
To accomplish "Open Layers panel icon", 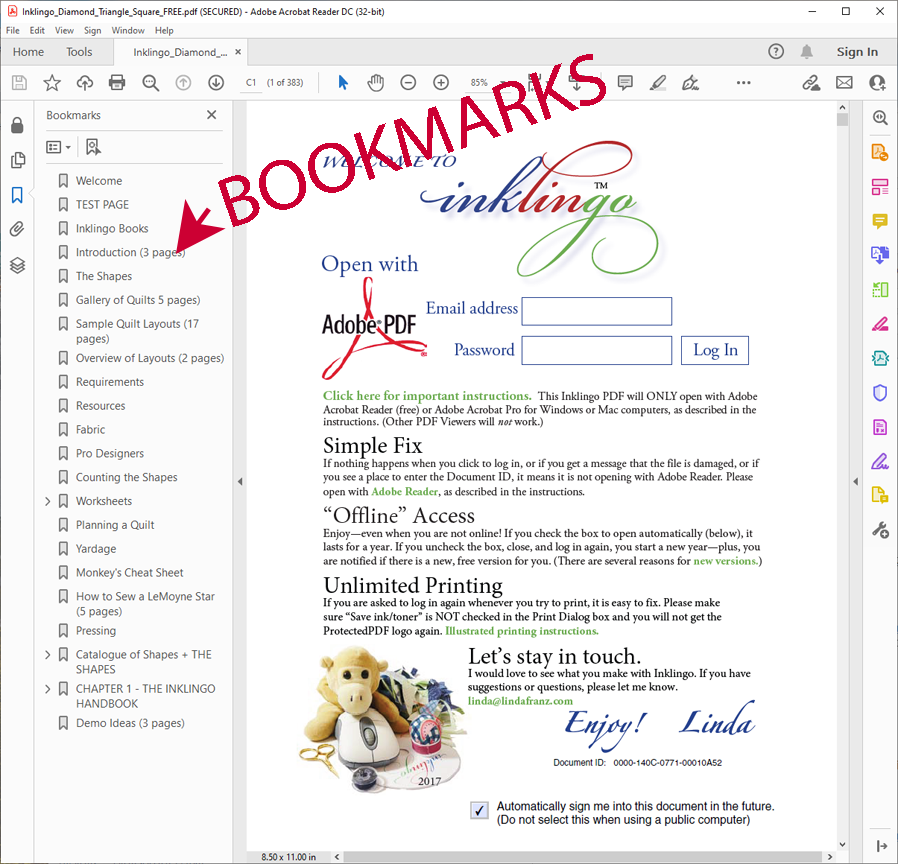I will (x=18, y=266).
